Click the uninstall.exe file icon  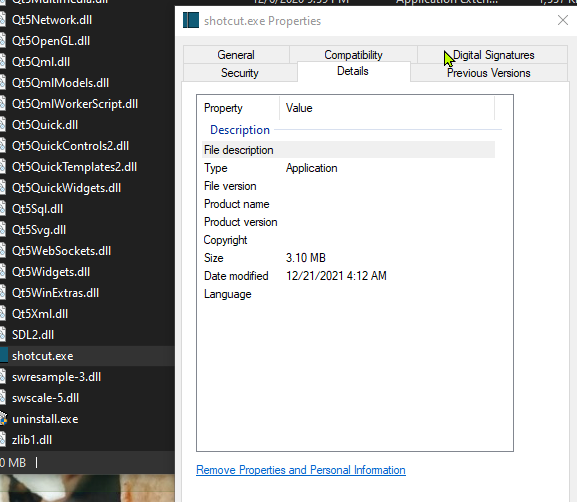click(3, 419)
